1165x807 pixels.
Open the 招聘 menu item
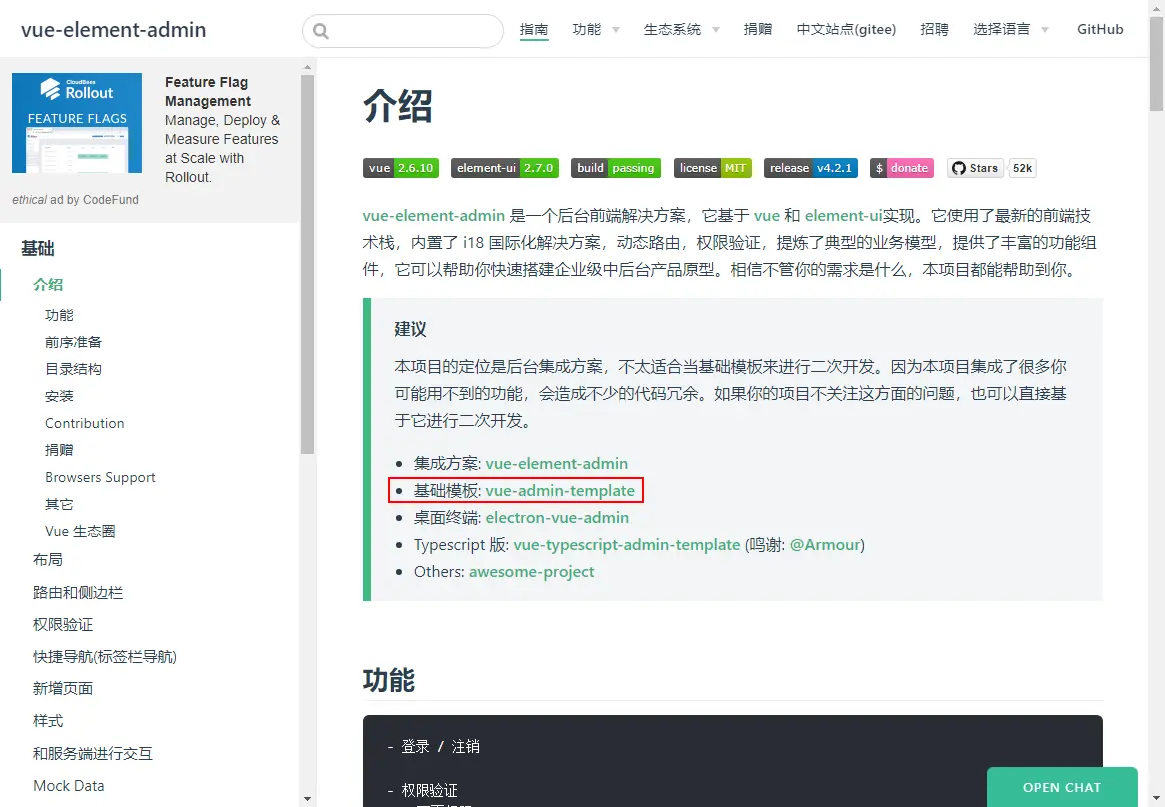coord(934,30)
